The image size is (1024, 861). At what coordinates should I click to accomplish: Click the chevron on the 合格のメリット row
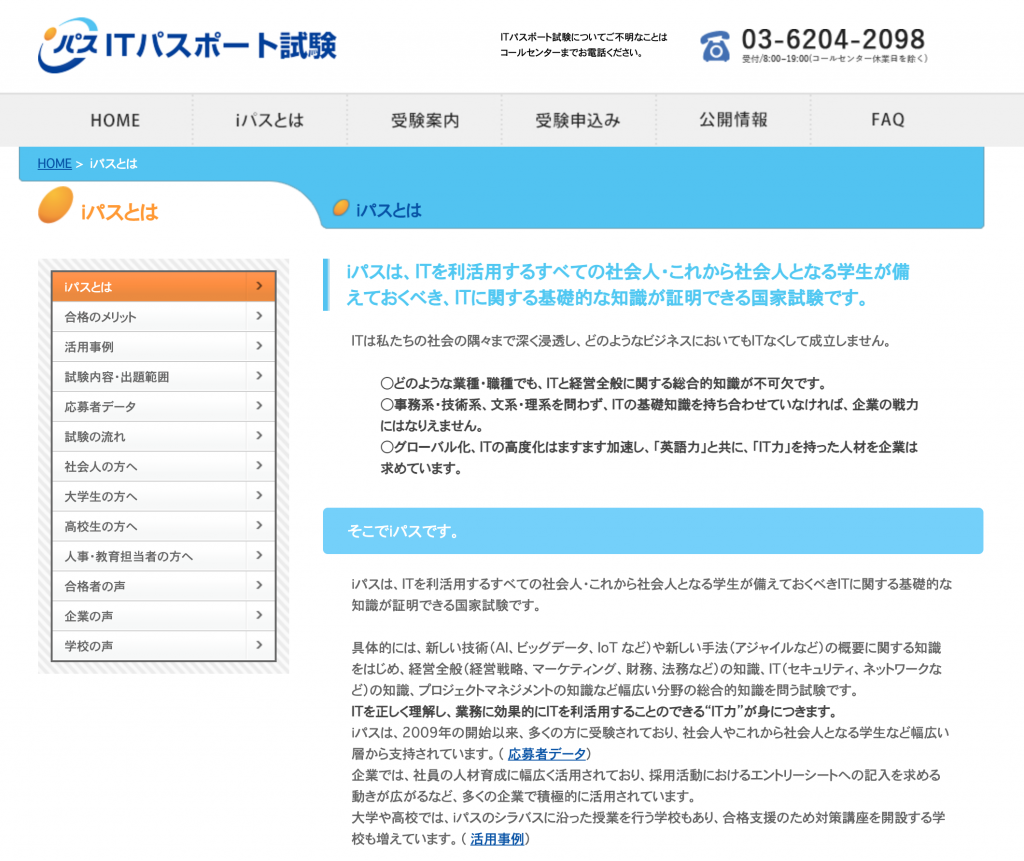pyautogui.click(x=259, y=316)
